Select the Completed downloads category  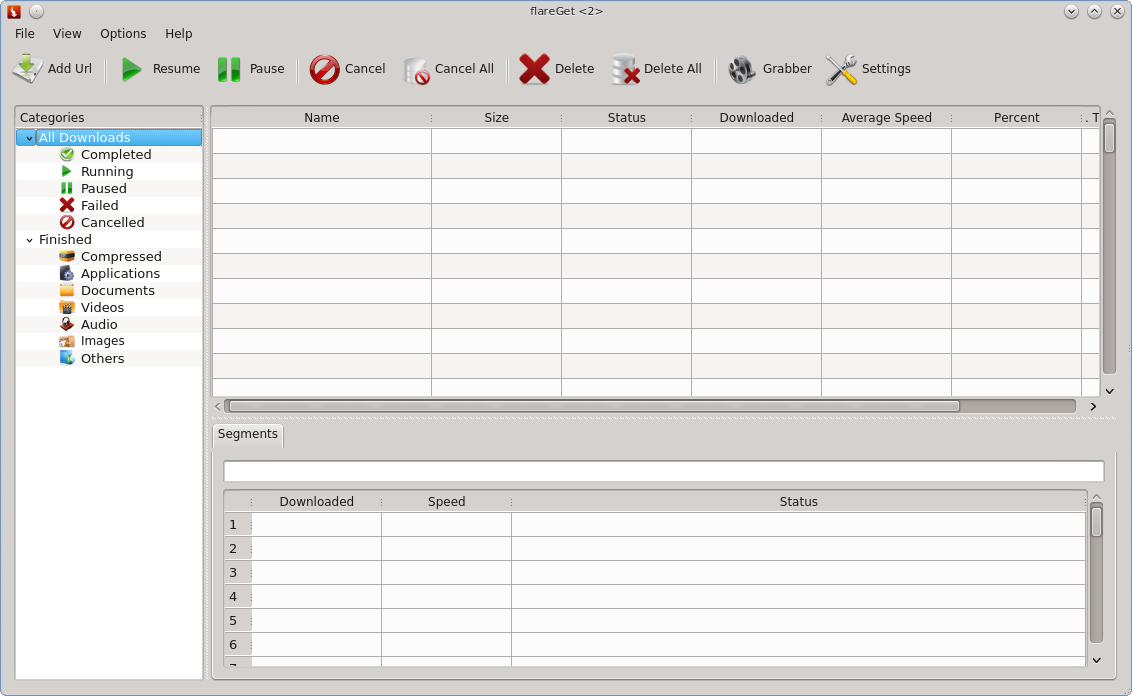click(x=116, y=154)
